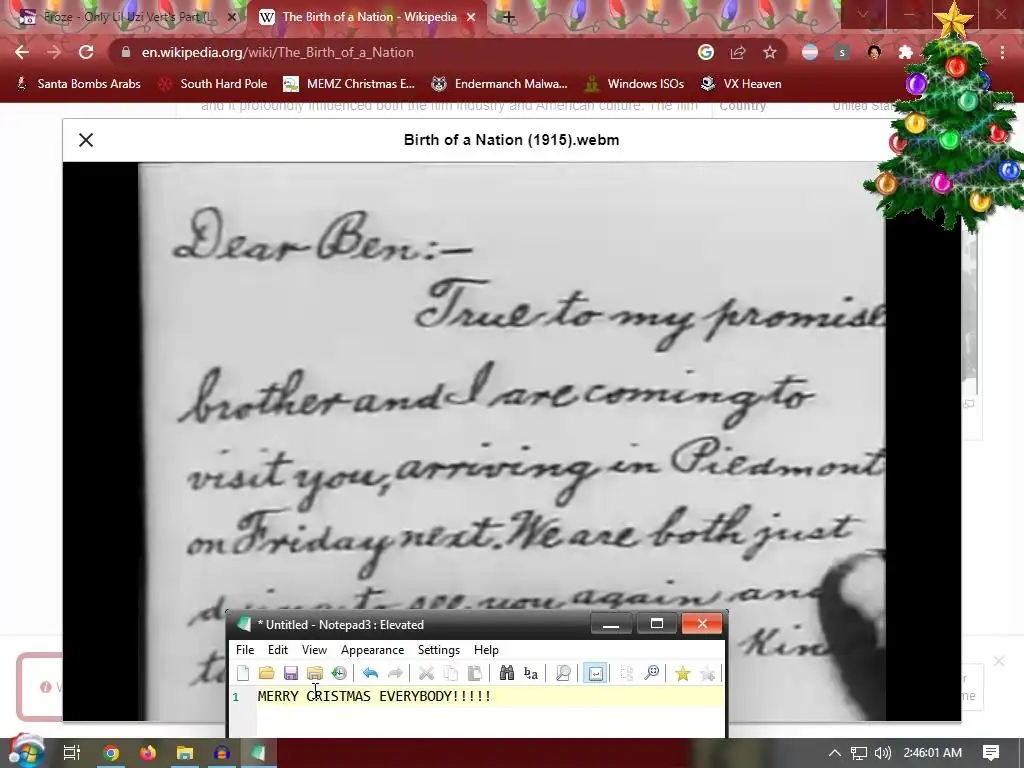Open Replace with the b-to-a icon

coord(531,673)
